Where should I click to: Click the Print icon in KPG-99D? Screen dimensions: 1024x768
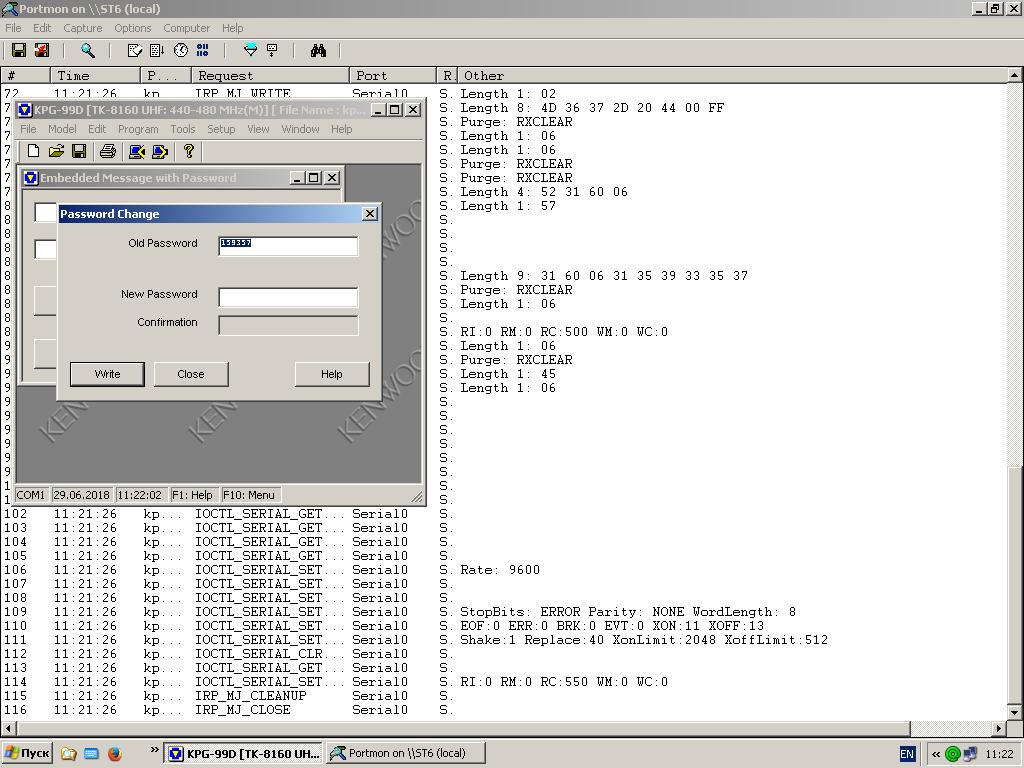pyautogui.click(x=108, y=152)
